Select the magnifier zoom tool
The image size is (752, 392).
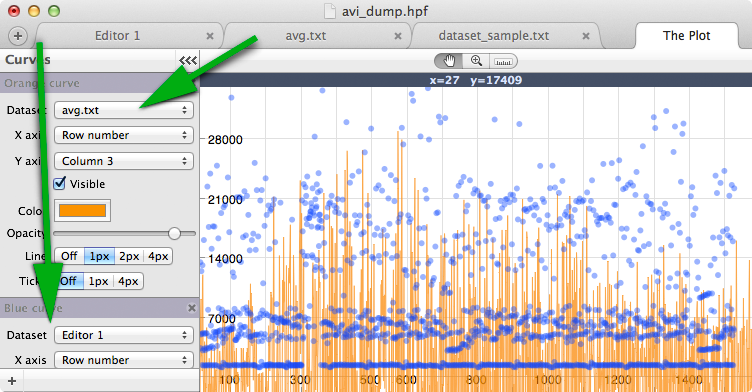pyautogui.click(x=476, y=61)
